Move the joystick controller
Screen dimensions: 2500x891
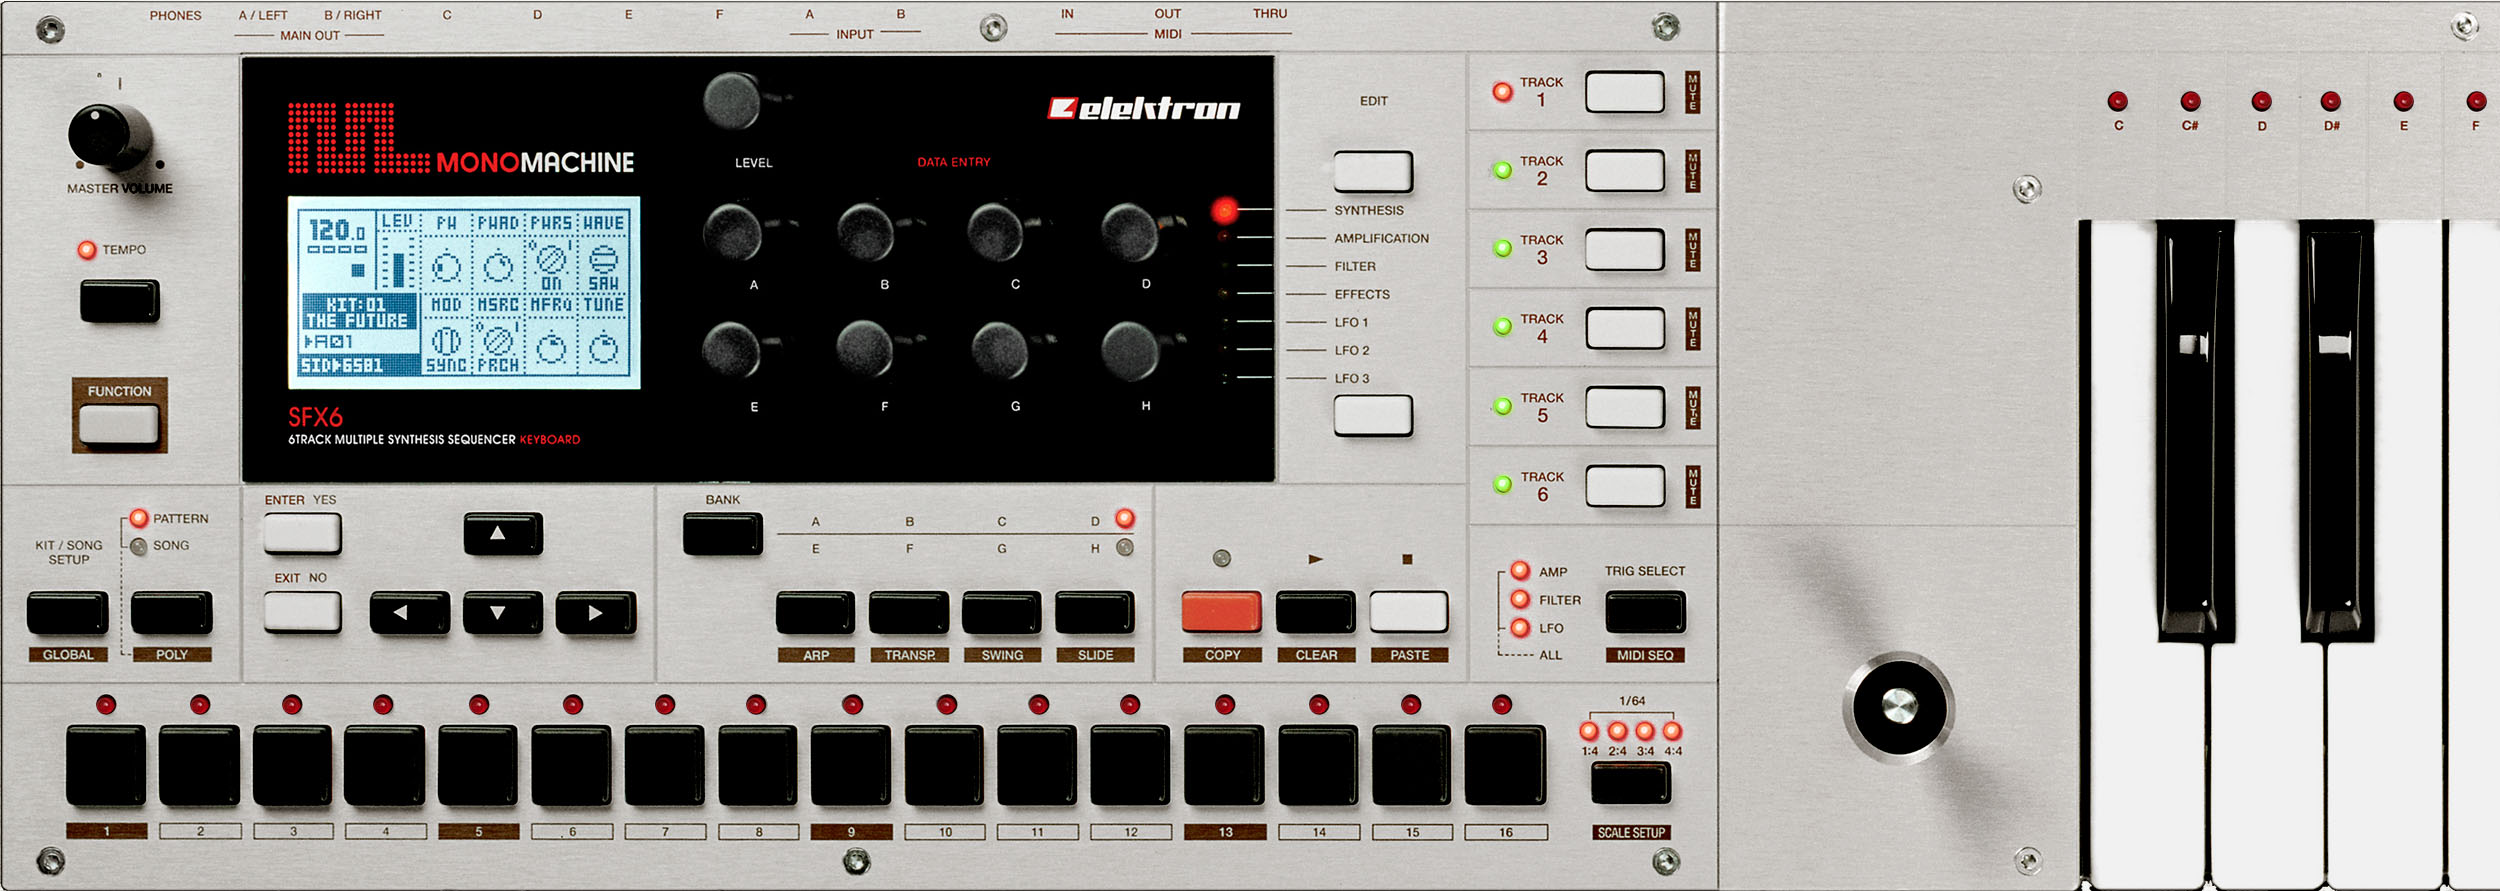coord(1898,707)
